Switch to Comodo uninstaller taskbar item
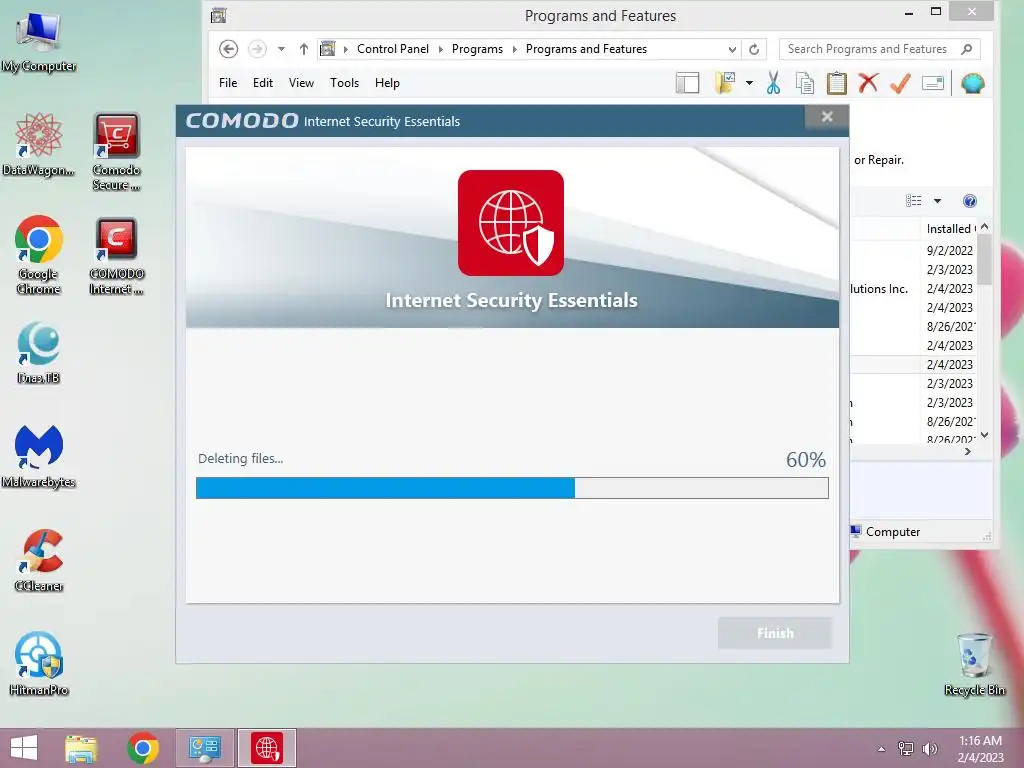 (x=266, y=748)
